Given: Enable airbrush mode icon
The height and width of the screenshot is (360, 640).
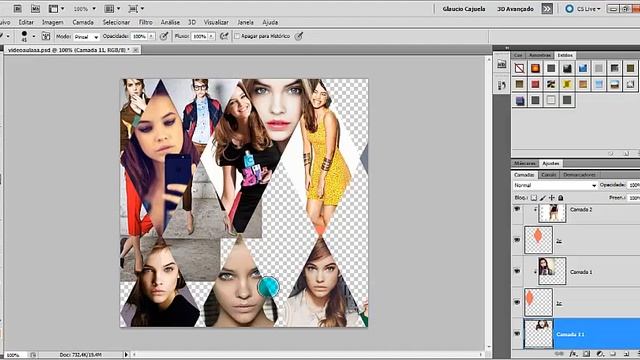Looking at the screenshot, I should (224, 36).
